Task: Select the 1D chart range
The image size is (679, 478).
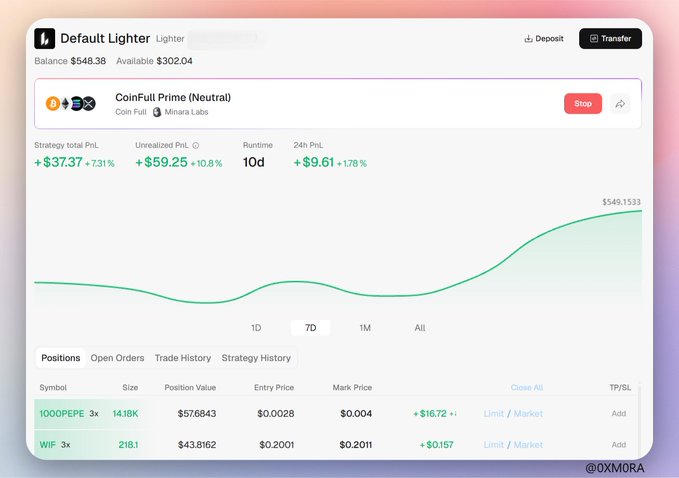Action: (256, 328)
